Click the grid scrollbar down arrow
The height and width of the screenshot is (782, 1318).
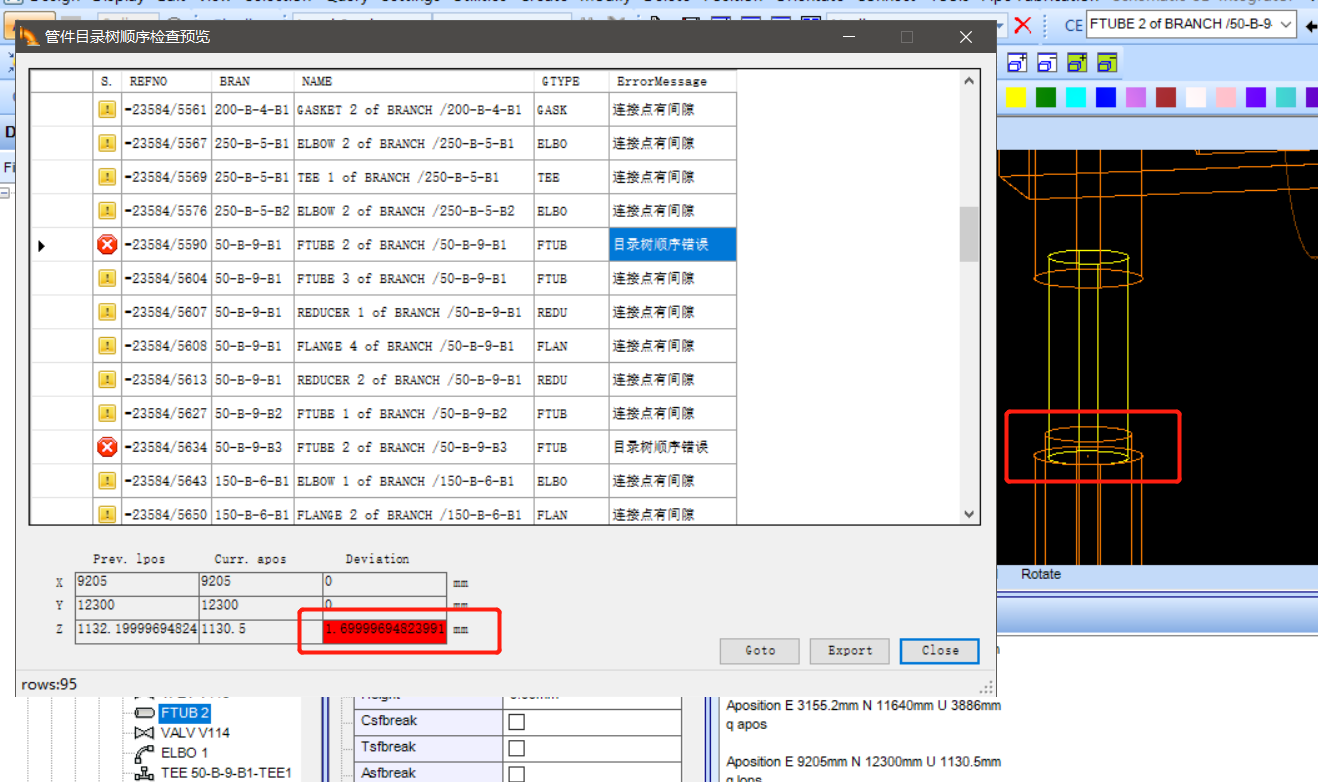tap(968, 513)
